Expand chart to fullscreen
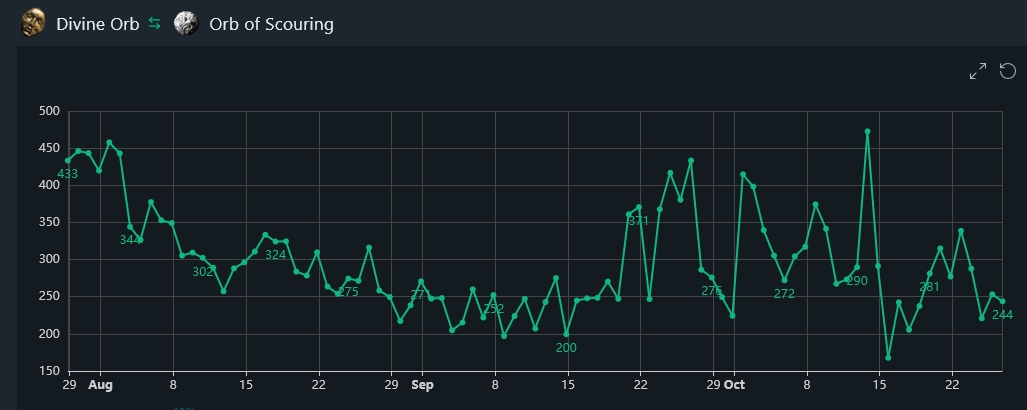The width and height of the screenshot is (1027, 410). click(978, 71)
